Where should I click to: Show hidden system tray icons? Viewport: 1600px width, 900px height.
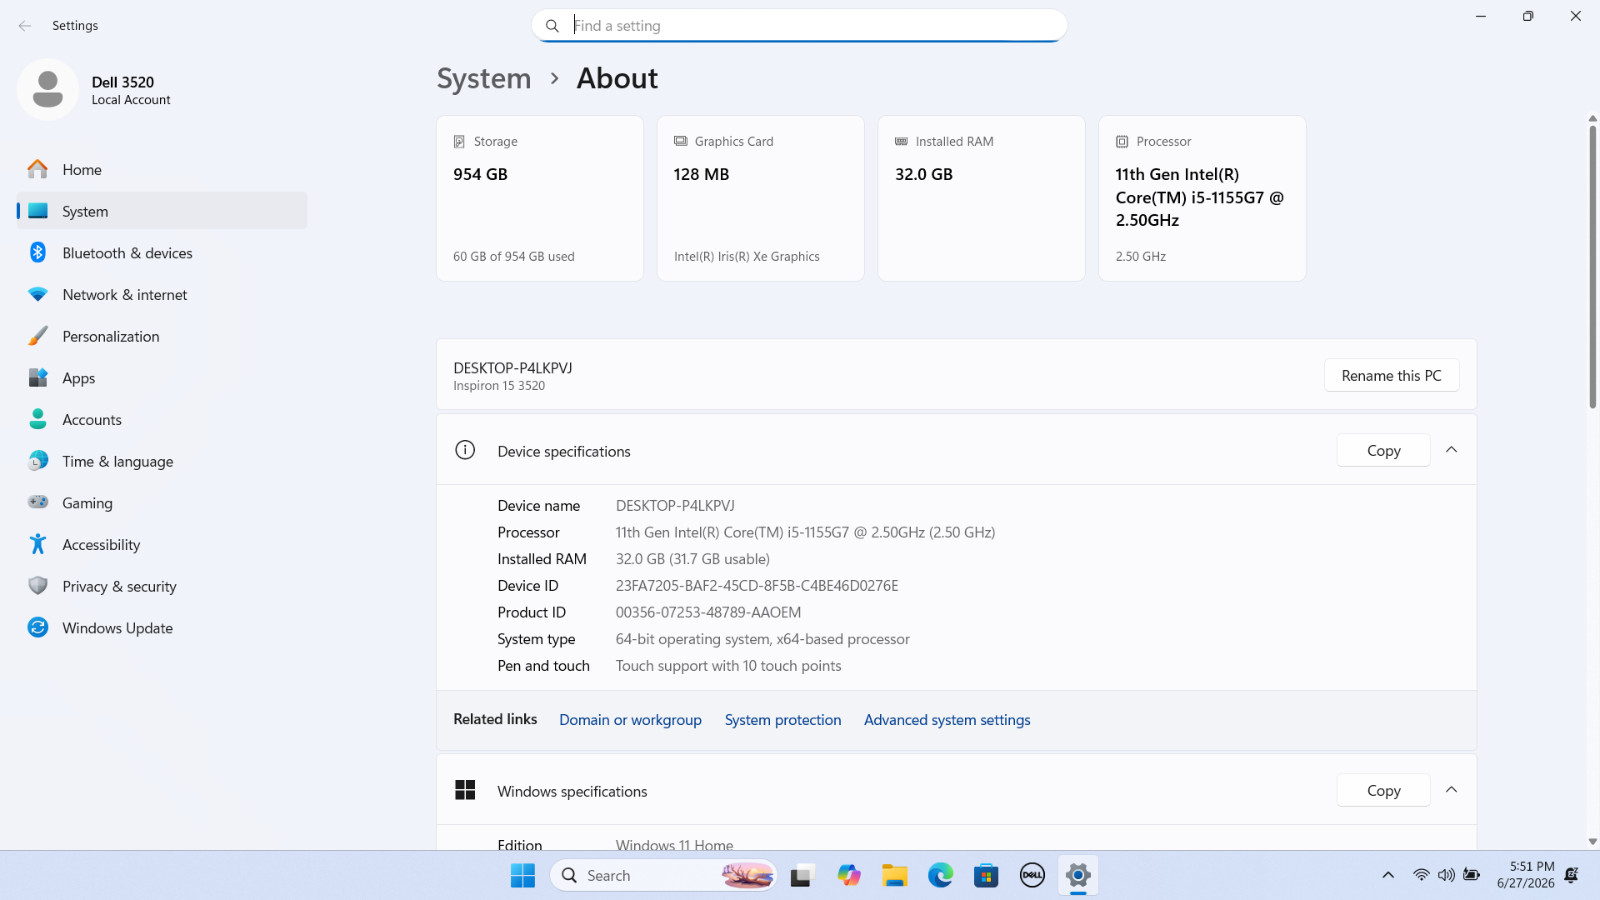[1388, 876]
